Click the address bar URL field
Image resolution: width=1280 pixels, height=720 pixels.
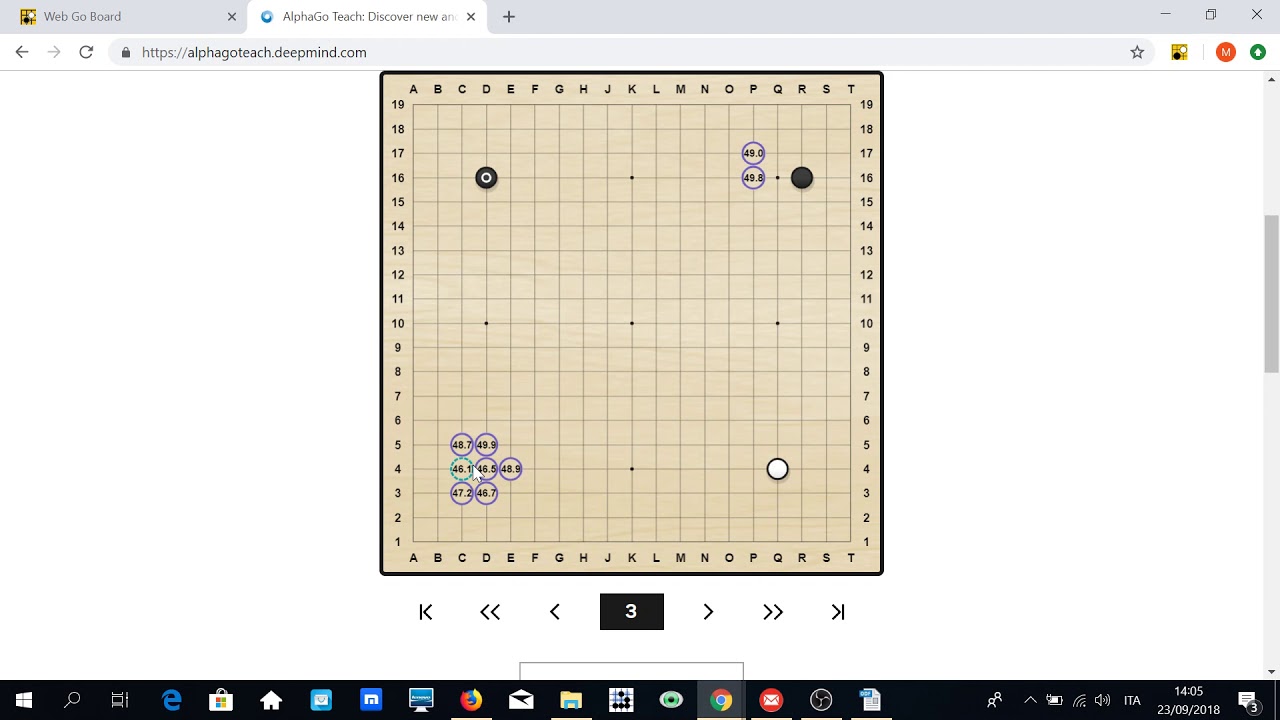click(630, 52)
